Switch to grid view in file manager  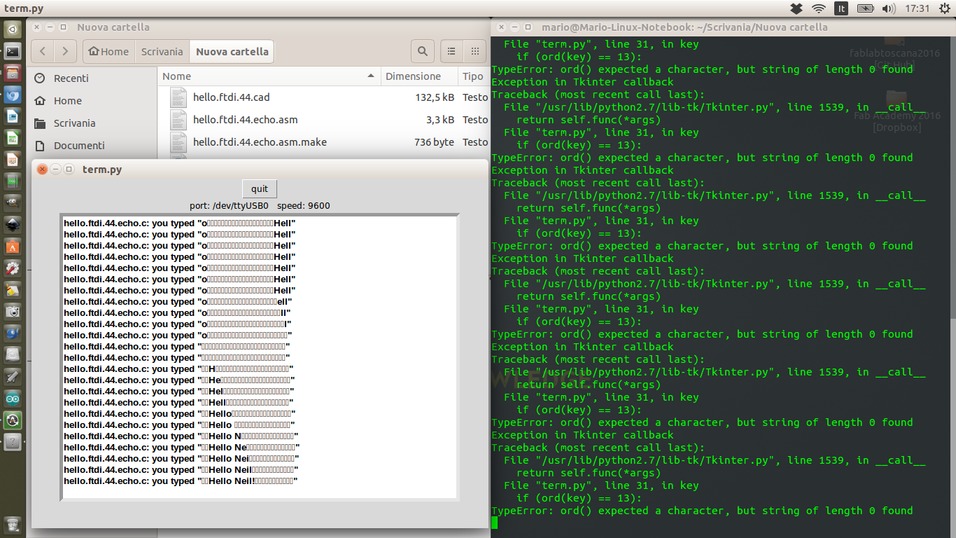pos(474,51)
